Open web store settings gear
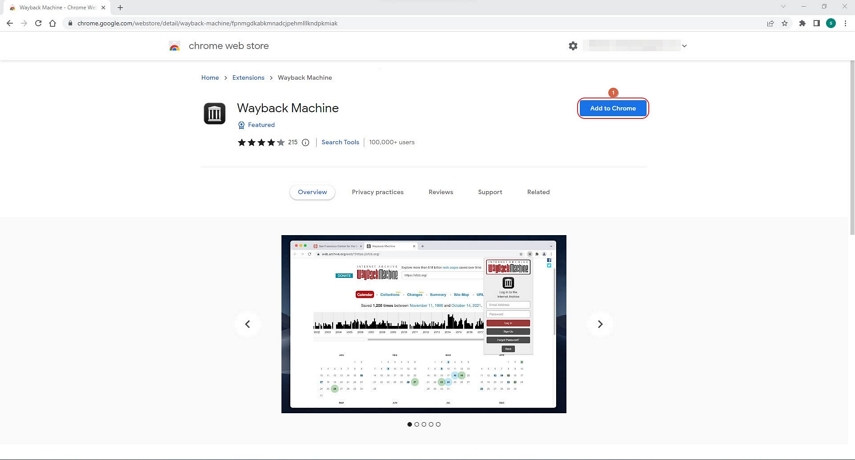855x460 pixels. (573, 46)
